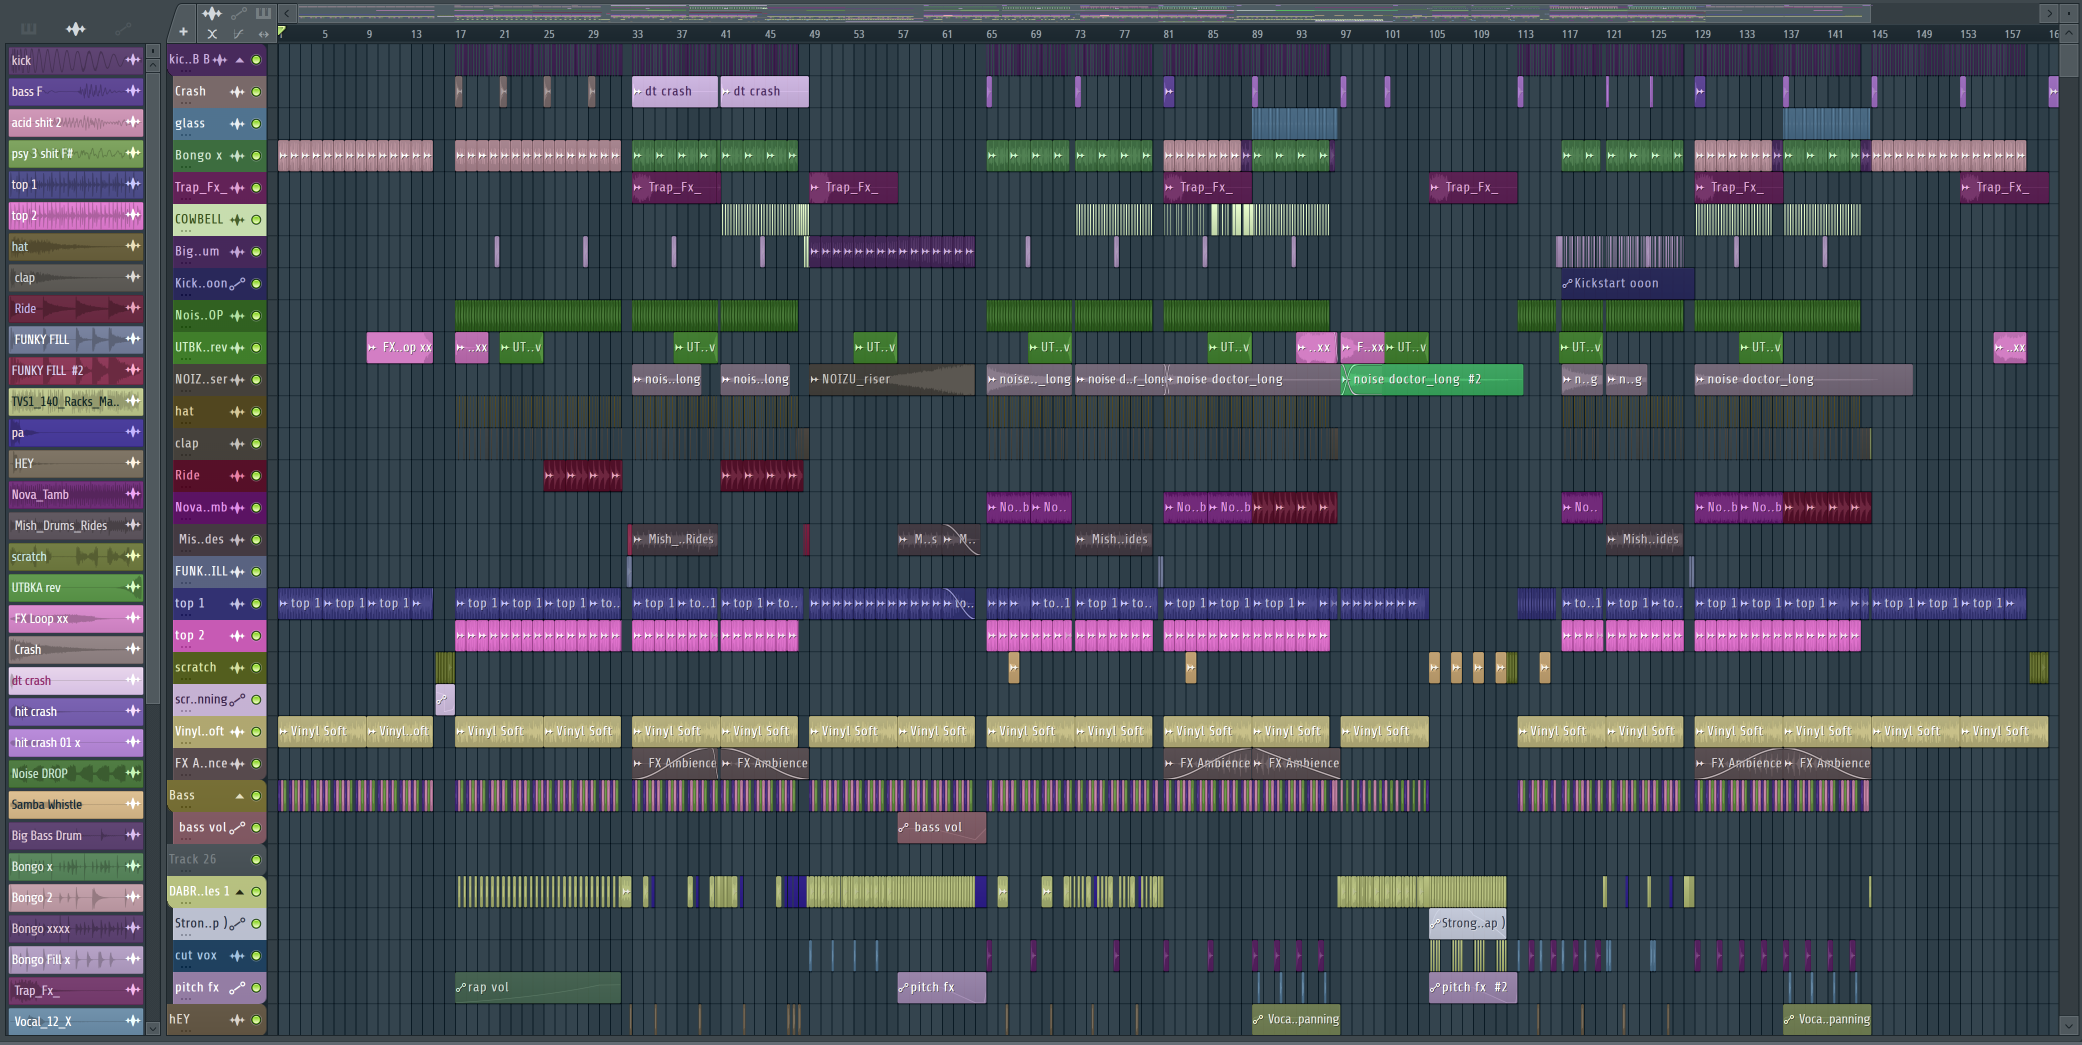Click the picker panel scroll down arrow
The image size is (2082, 1045).
pos(153,1028)
